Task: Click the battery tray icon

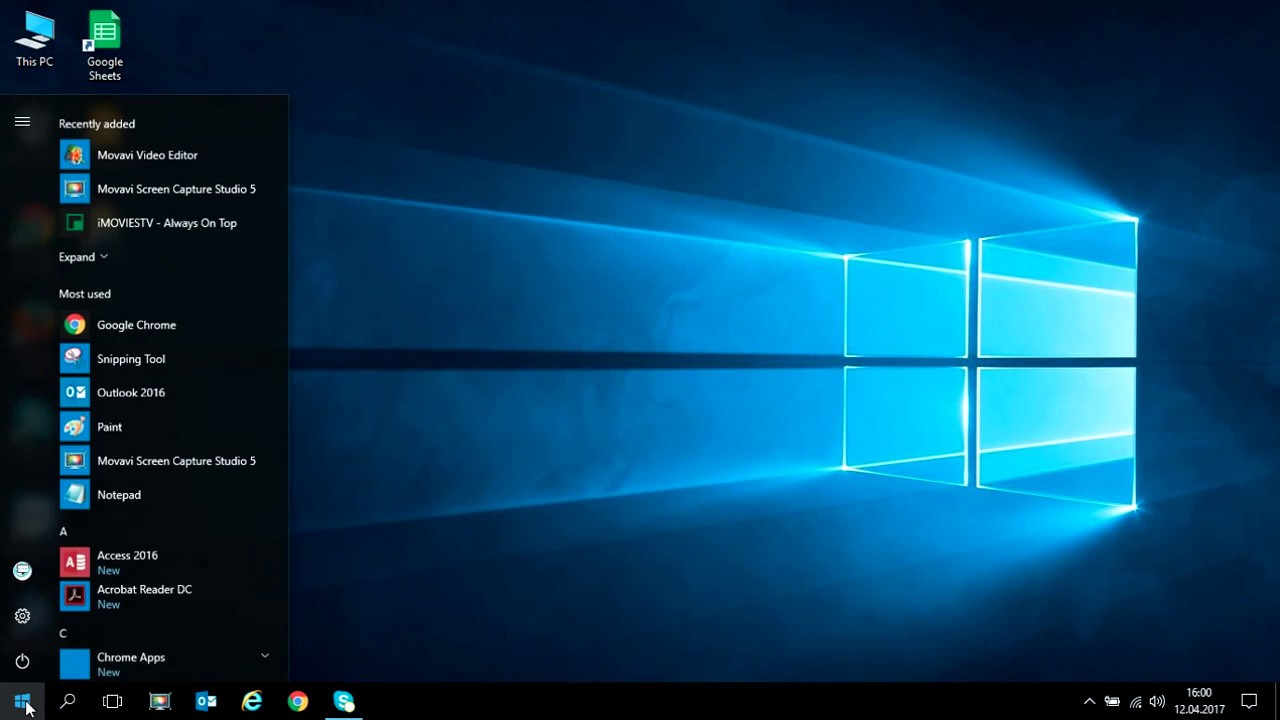Action: click(1112, 701)
